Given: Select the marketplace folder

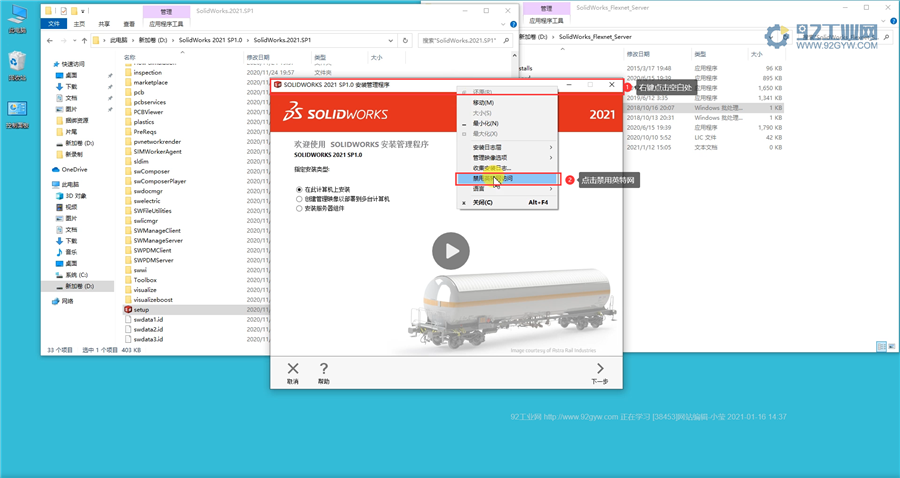Looking at the screenshot, I should 150,82.
